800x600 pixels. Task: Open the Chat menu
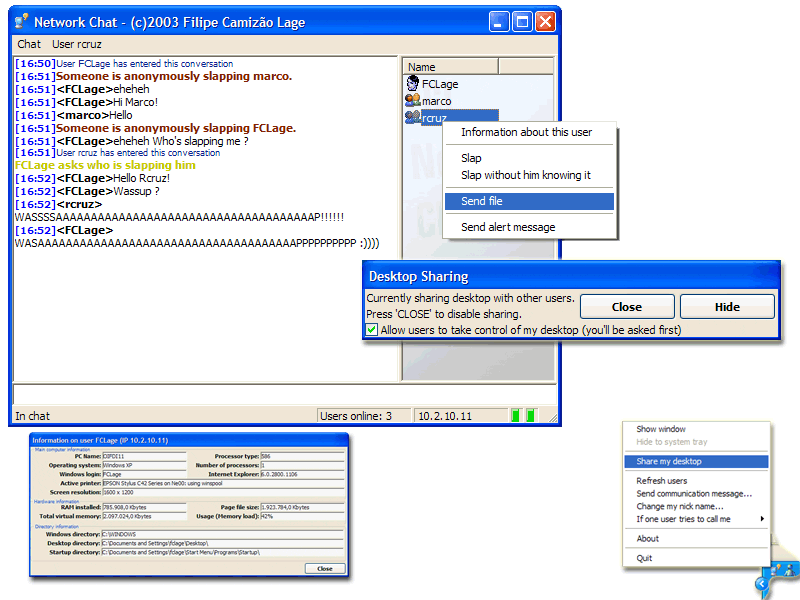click(x=29, y=44)
